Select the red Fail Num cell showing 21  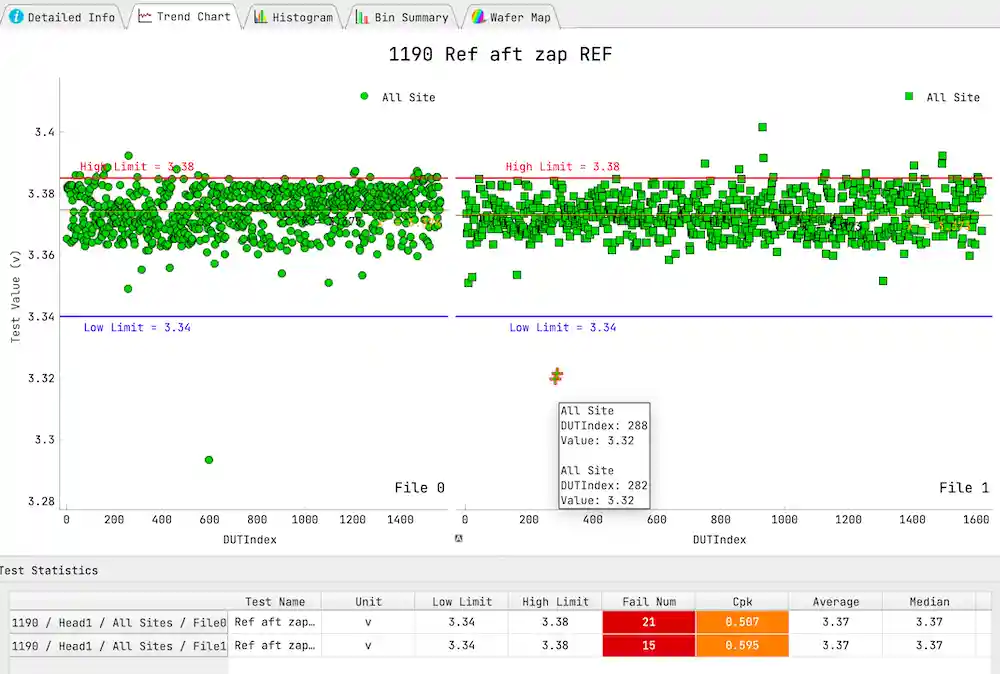click(x=649, y=623)
